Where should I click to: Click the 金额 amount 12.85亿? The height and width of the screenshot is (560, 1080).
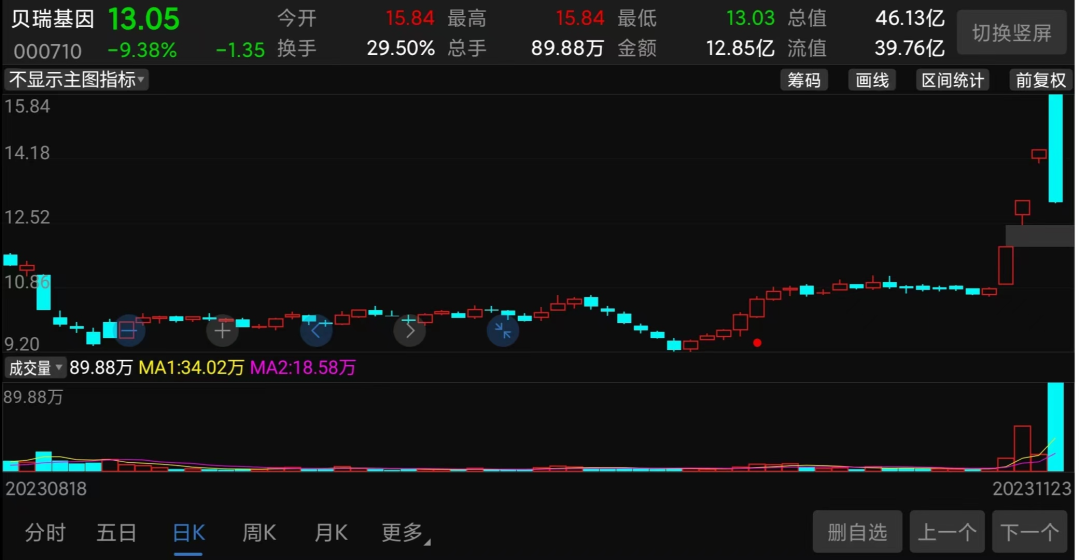click(740, 48)
